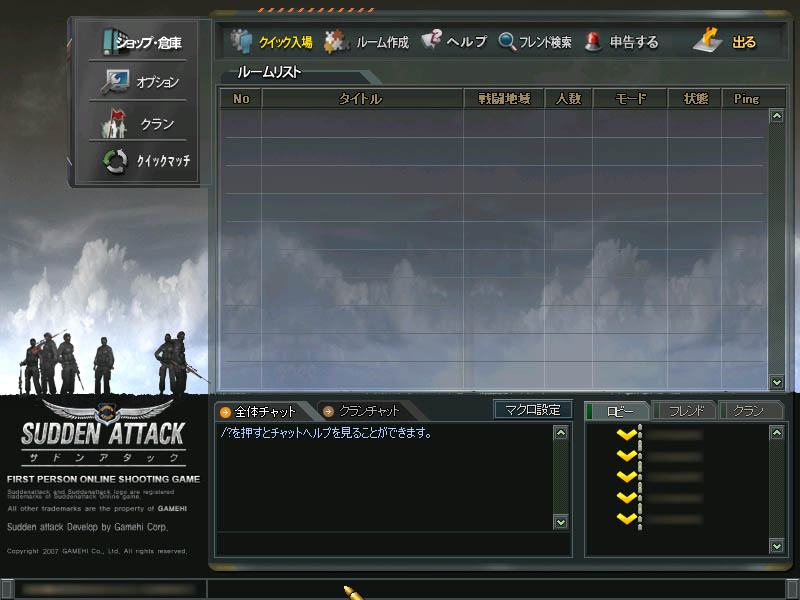This screenshot has width=800, height=600.
Task: Sort room list by 人数 column
Action: [x=568, y=98]
